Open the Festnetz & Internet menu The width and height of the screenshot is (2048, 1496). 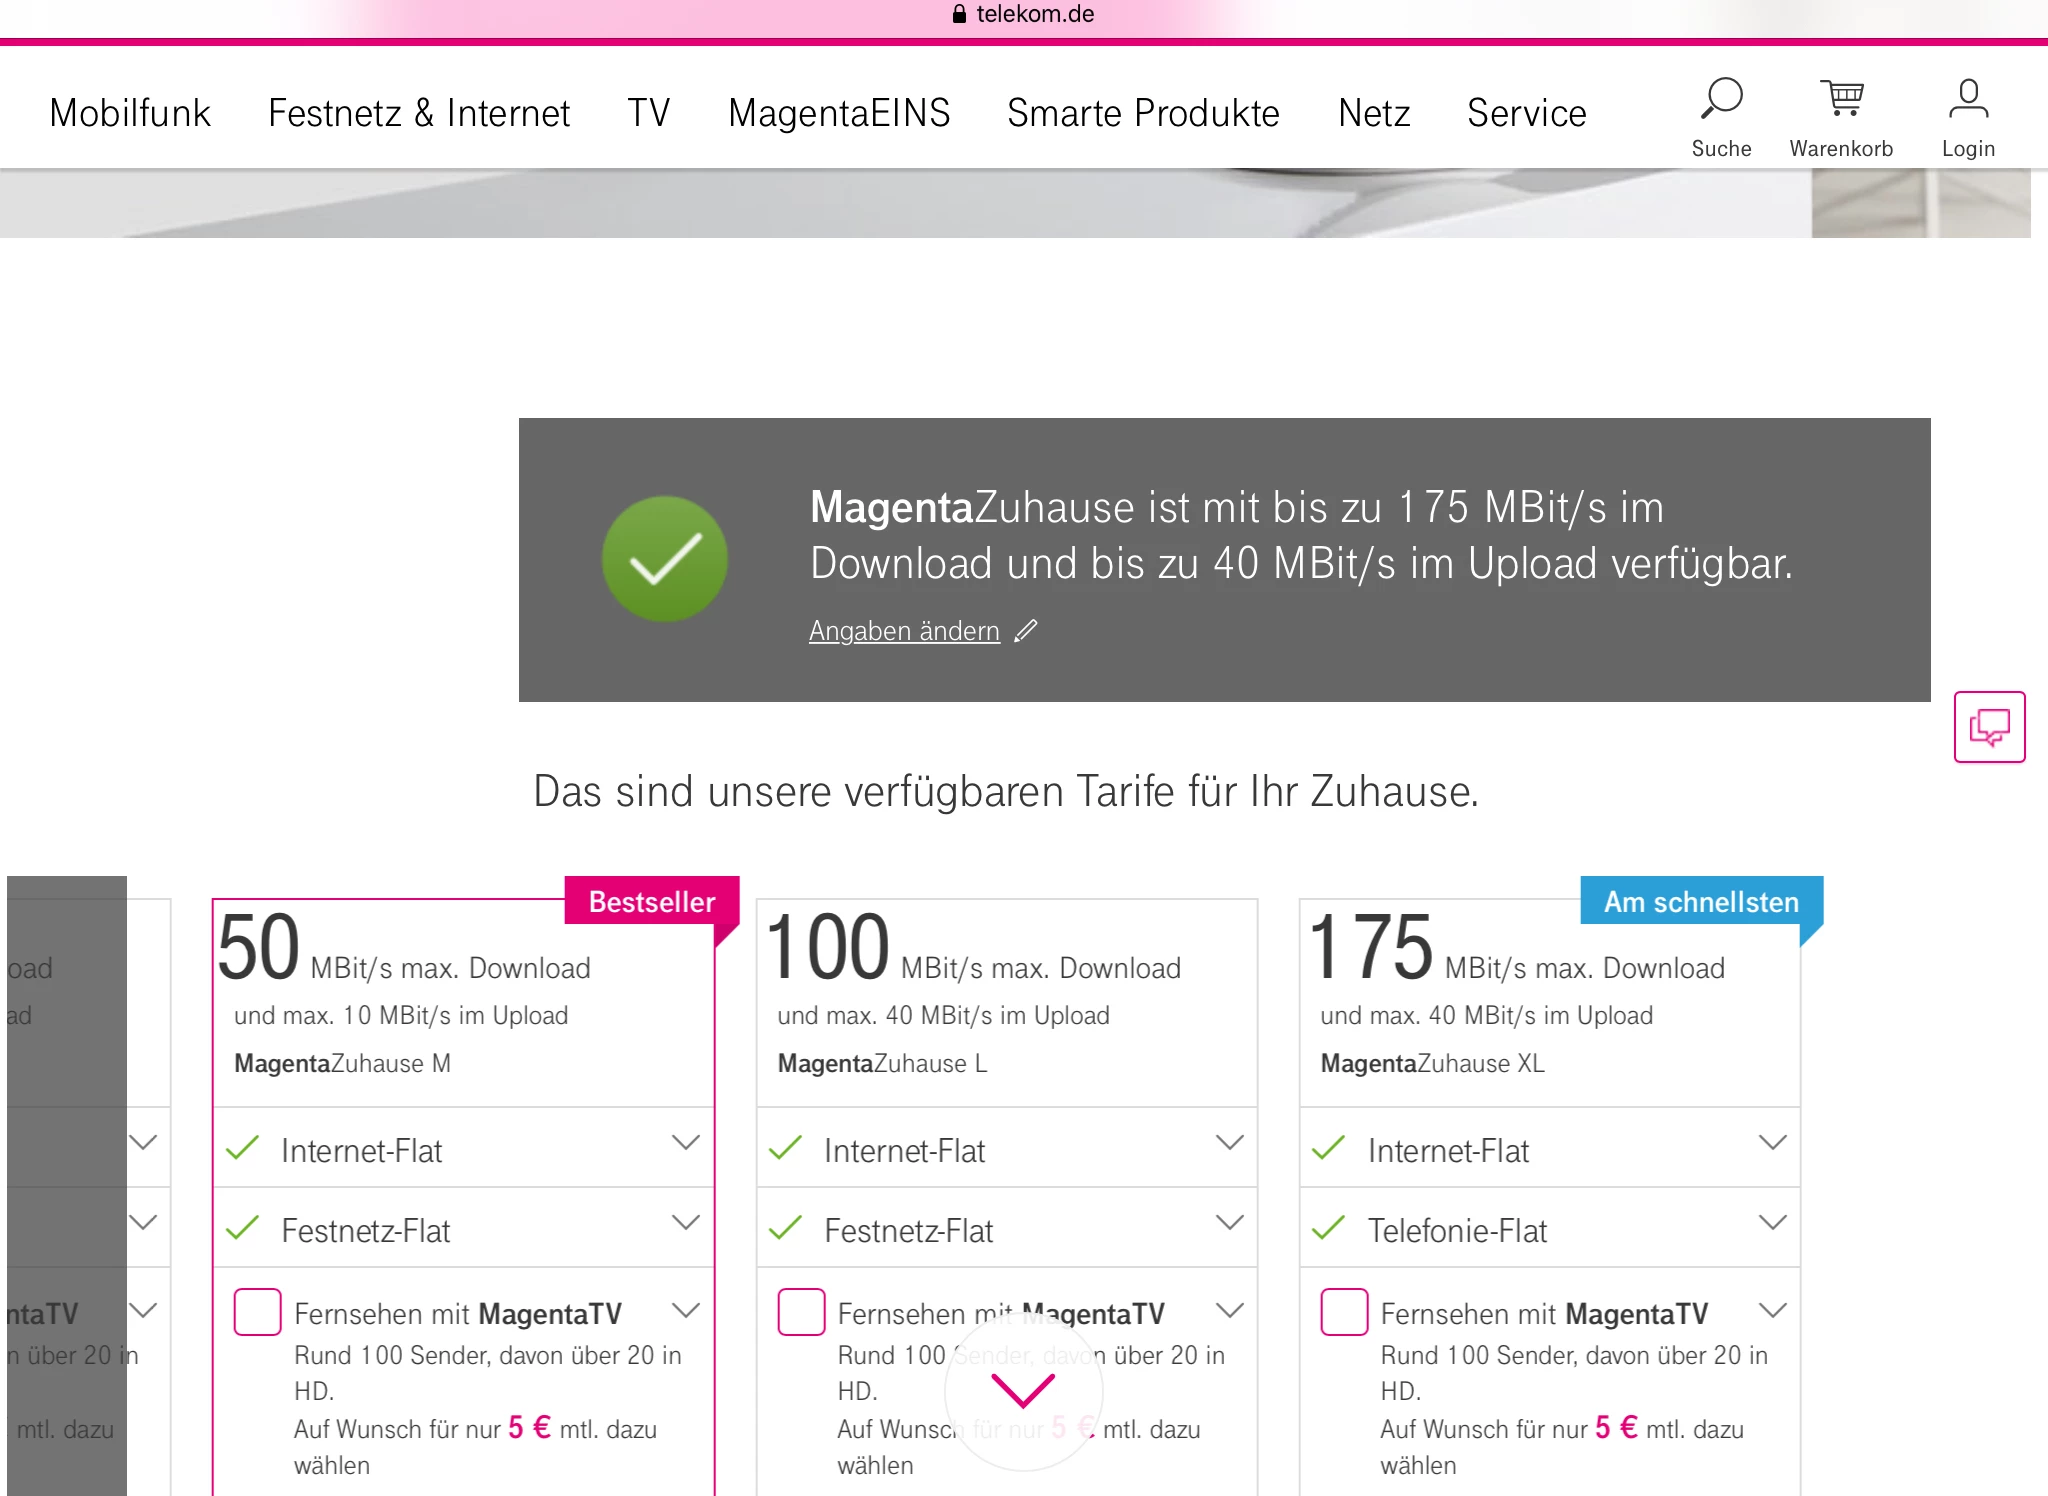coord(419,113)
